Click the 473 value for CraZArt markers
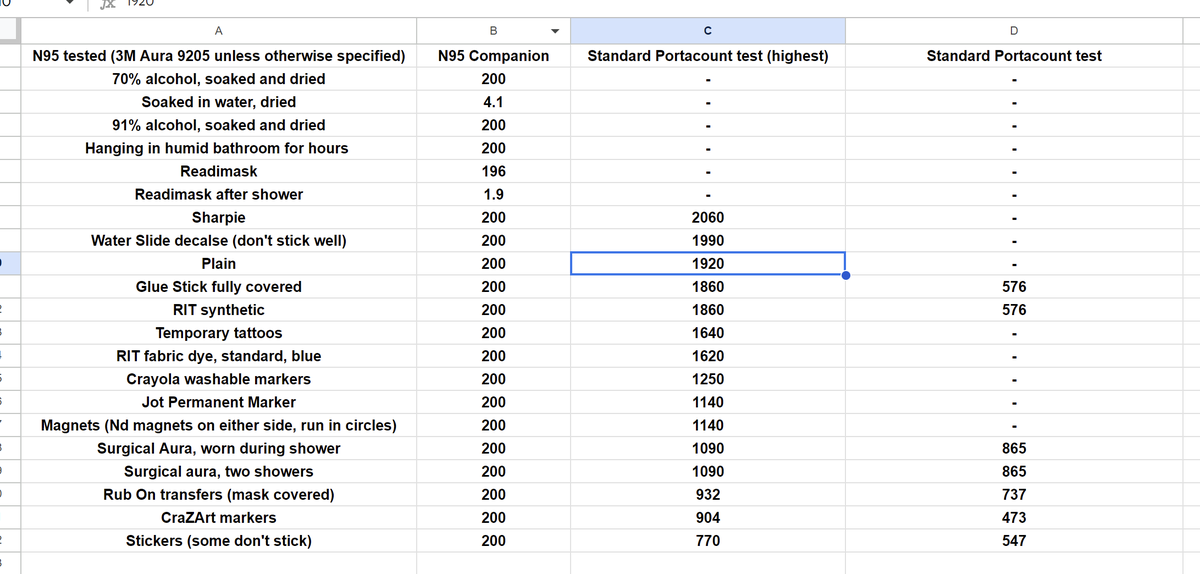 coord(1014,518)
